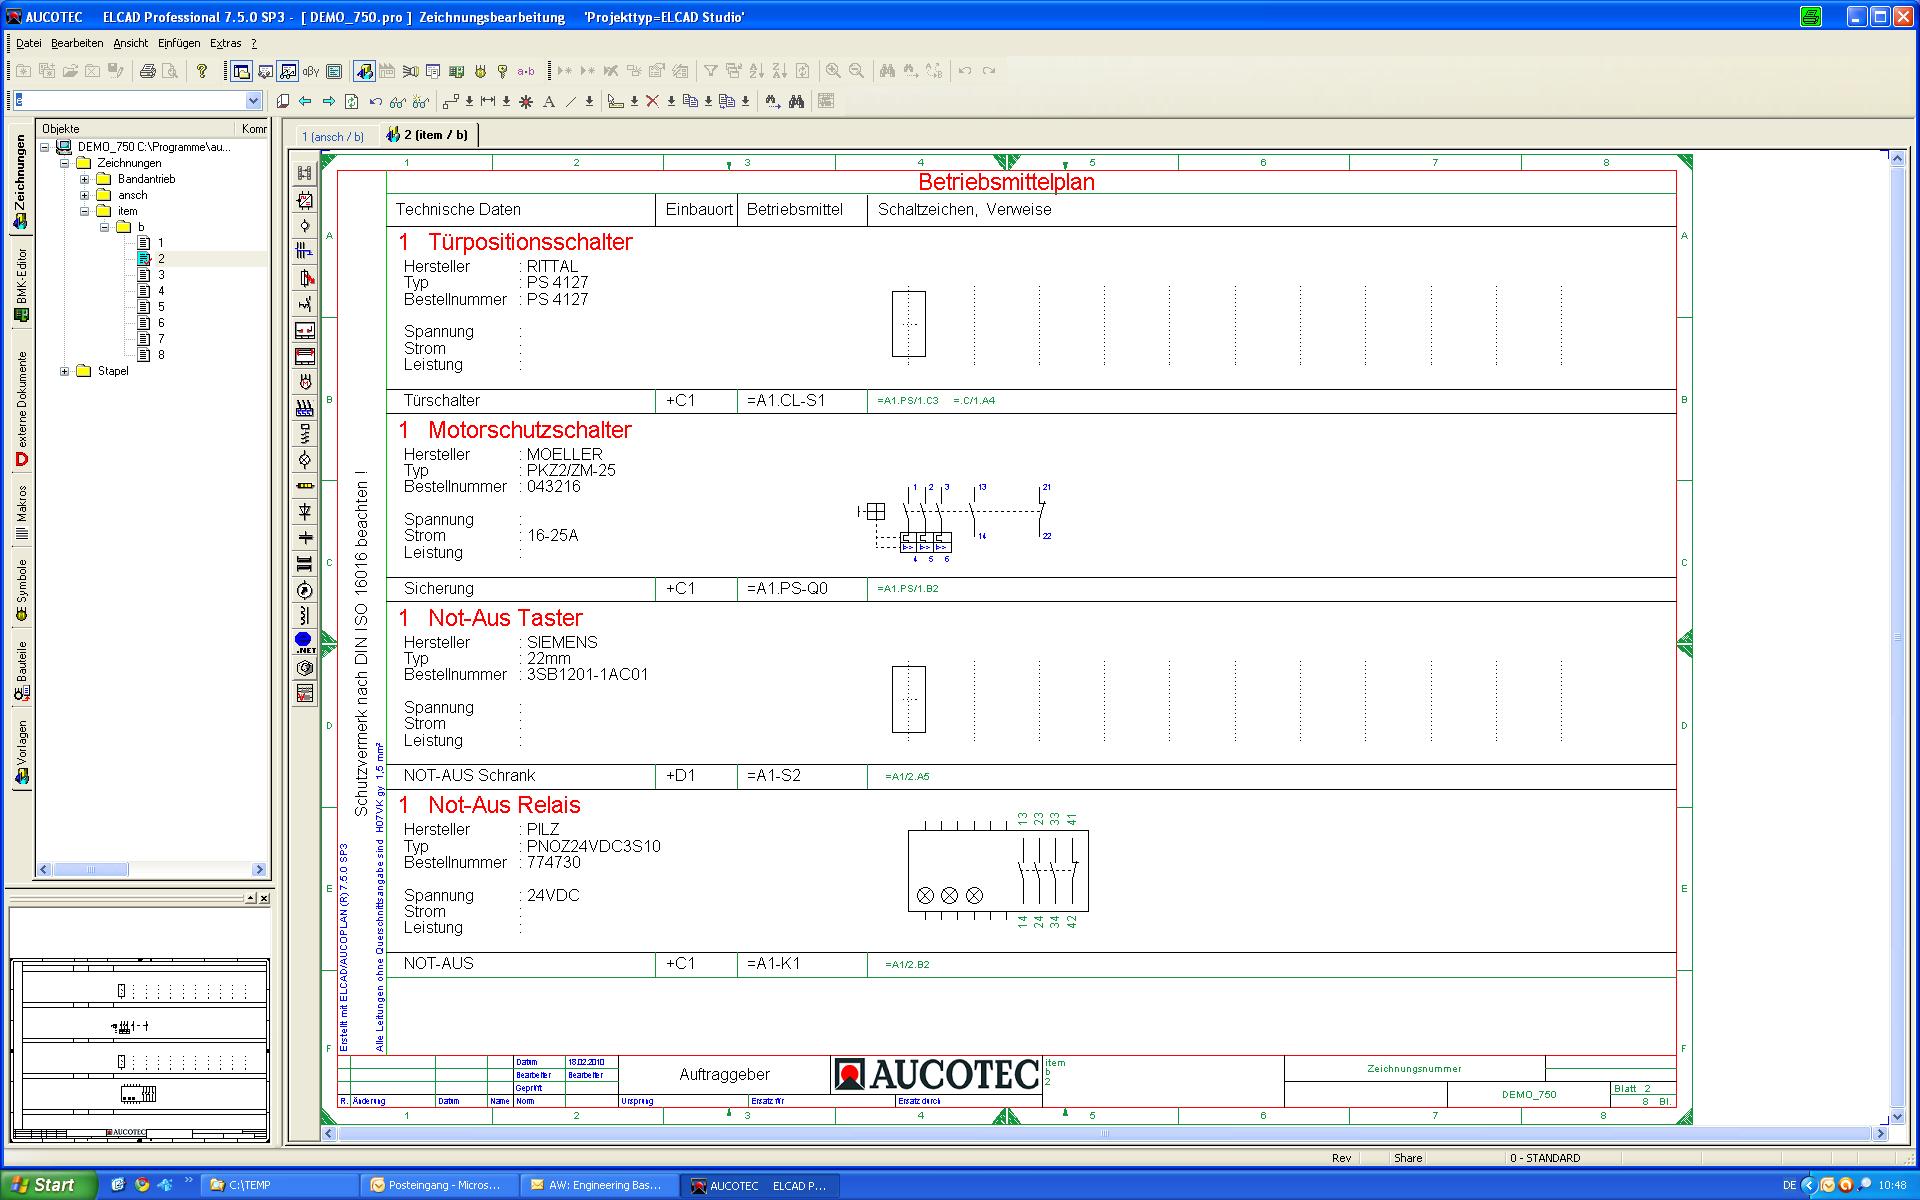Collapse the item folder
Viewport: 1920px width, 1200px height.
(85, 211)
